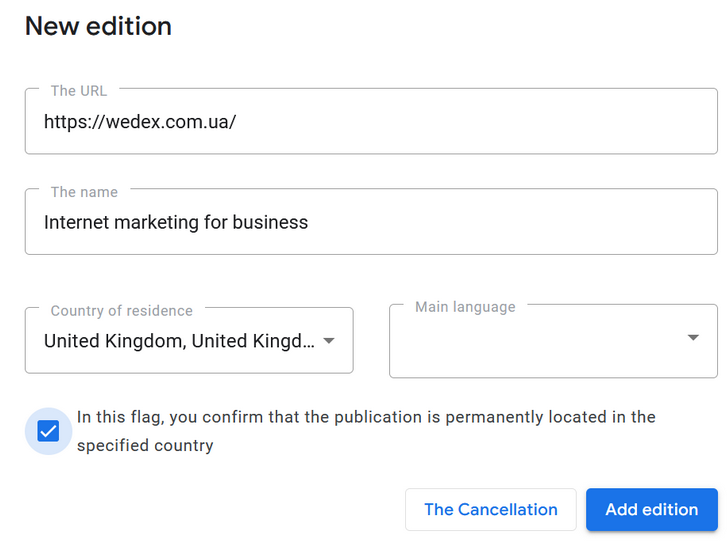The image size is (728, 548).
Task: Click the words 'specified country' in confirmation
Action: point(145,445)
